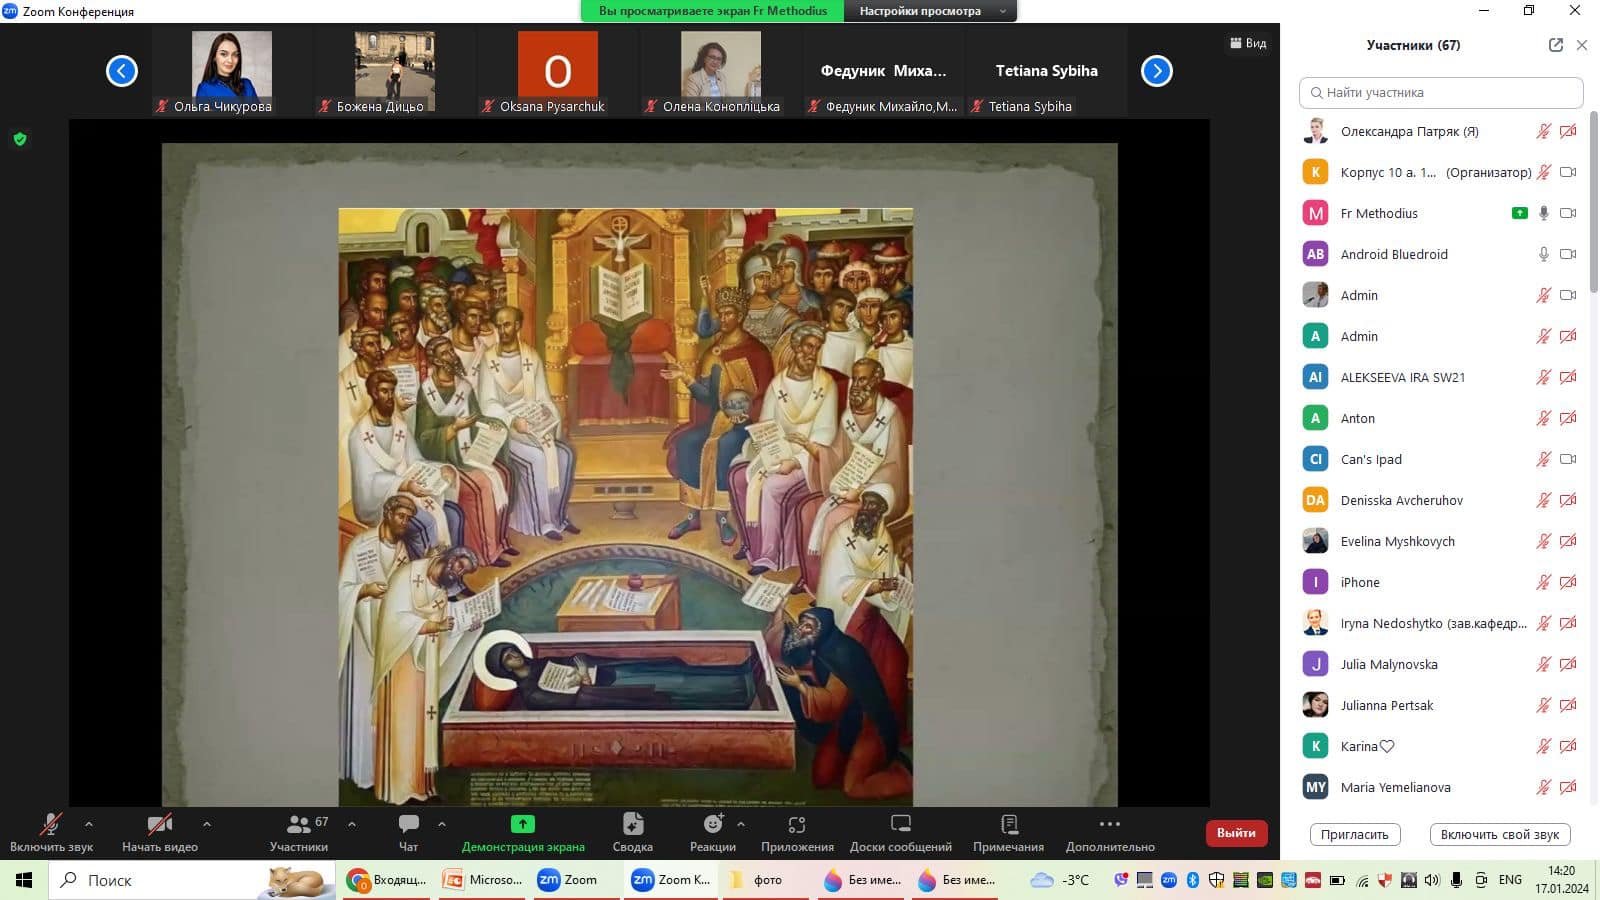Switch to Zoom K... taskbar item
The width and height of the screenshot is (1600, 900).
click(673, 880)
